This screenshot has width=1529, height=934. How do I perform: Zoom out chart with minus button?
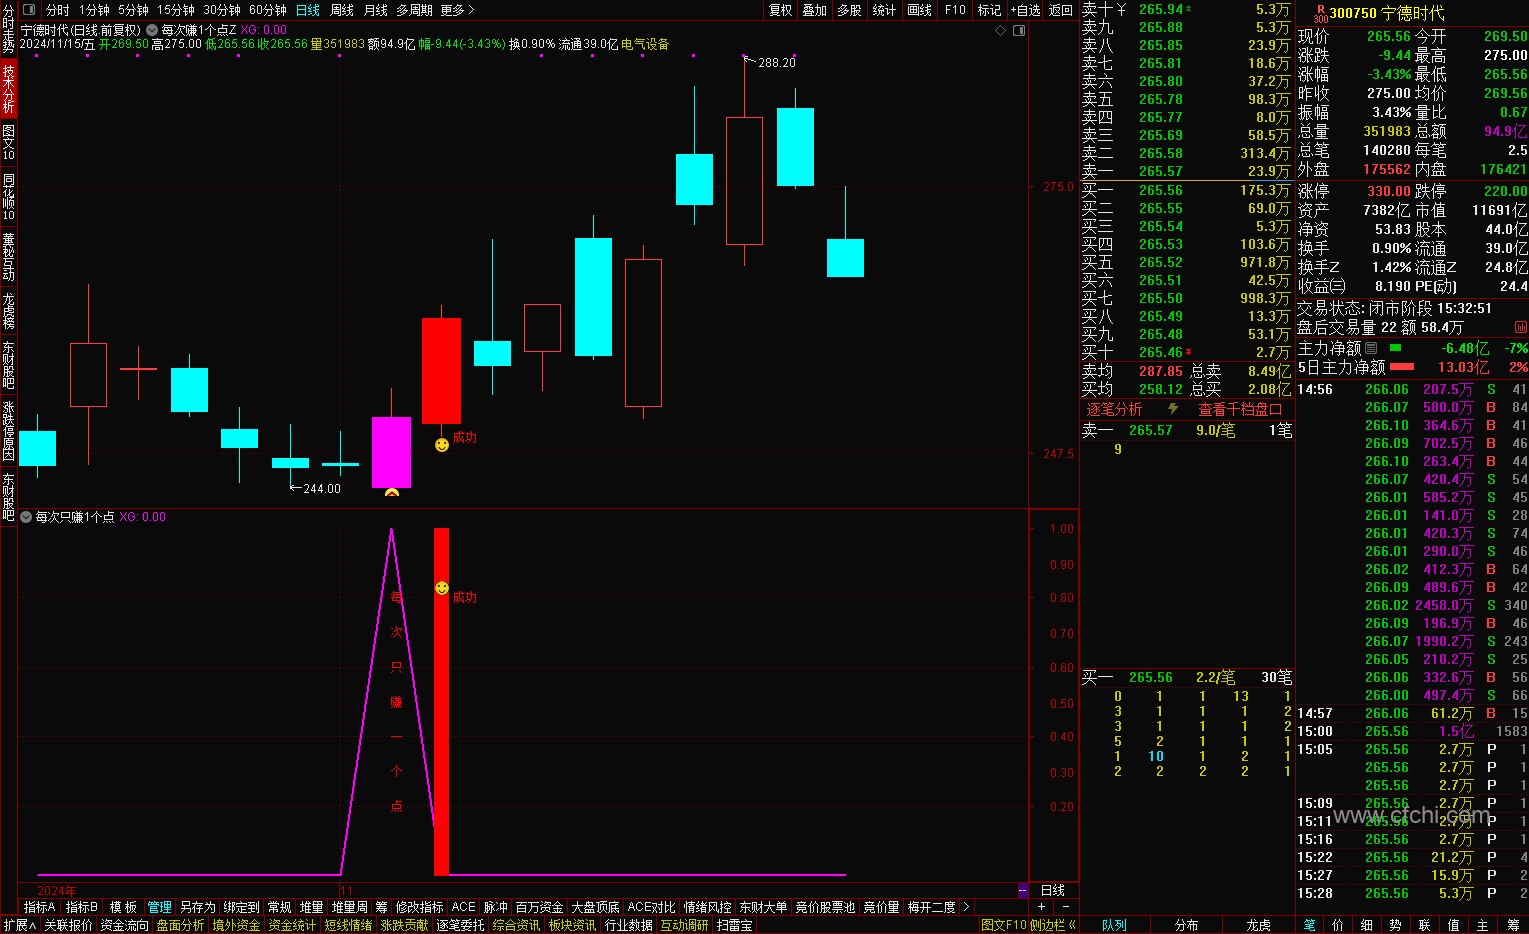tap(1067, 906)
